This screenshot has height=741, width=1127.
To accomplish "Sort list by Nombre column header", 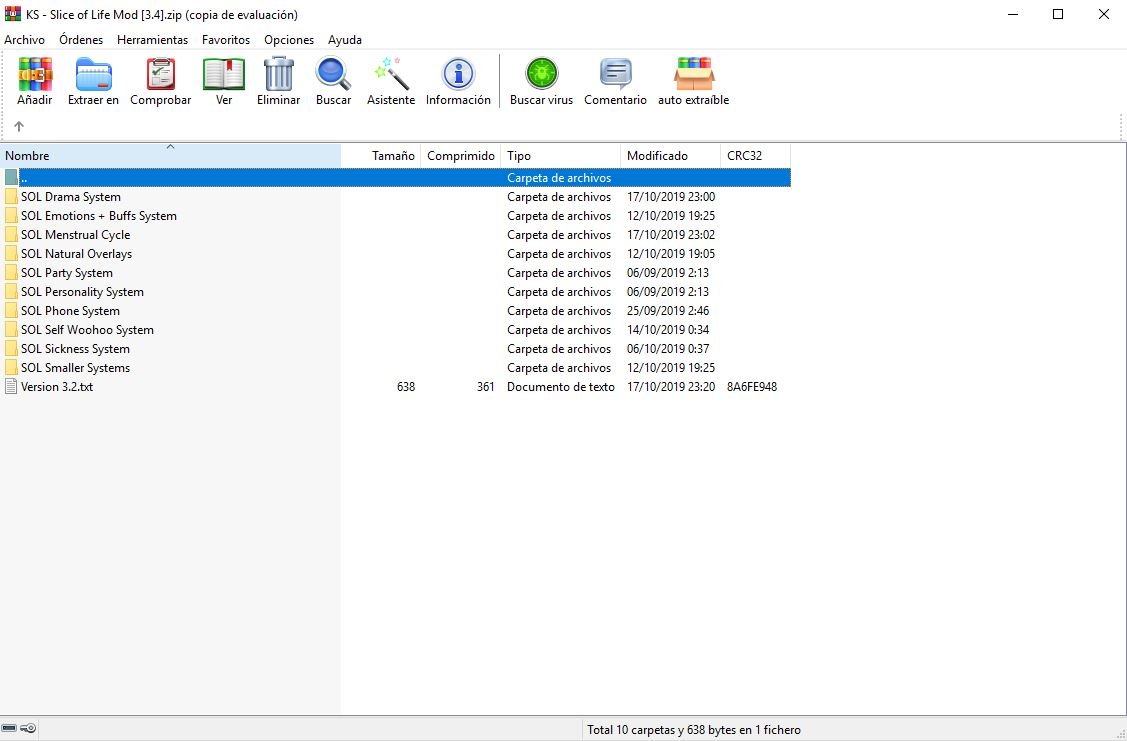I will pos(170,156).
